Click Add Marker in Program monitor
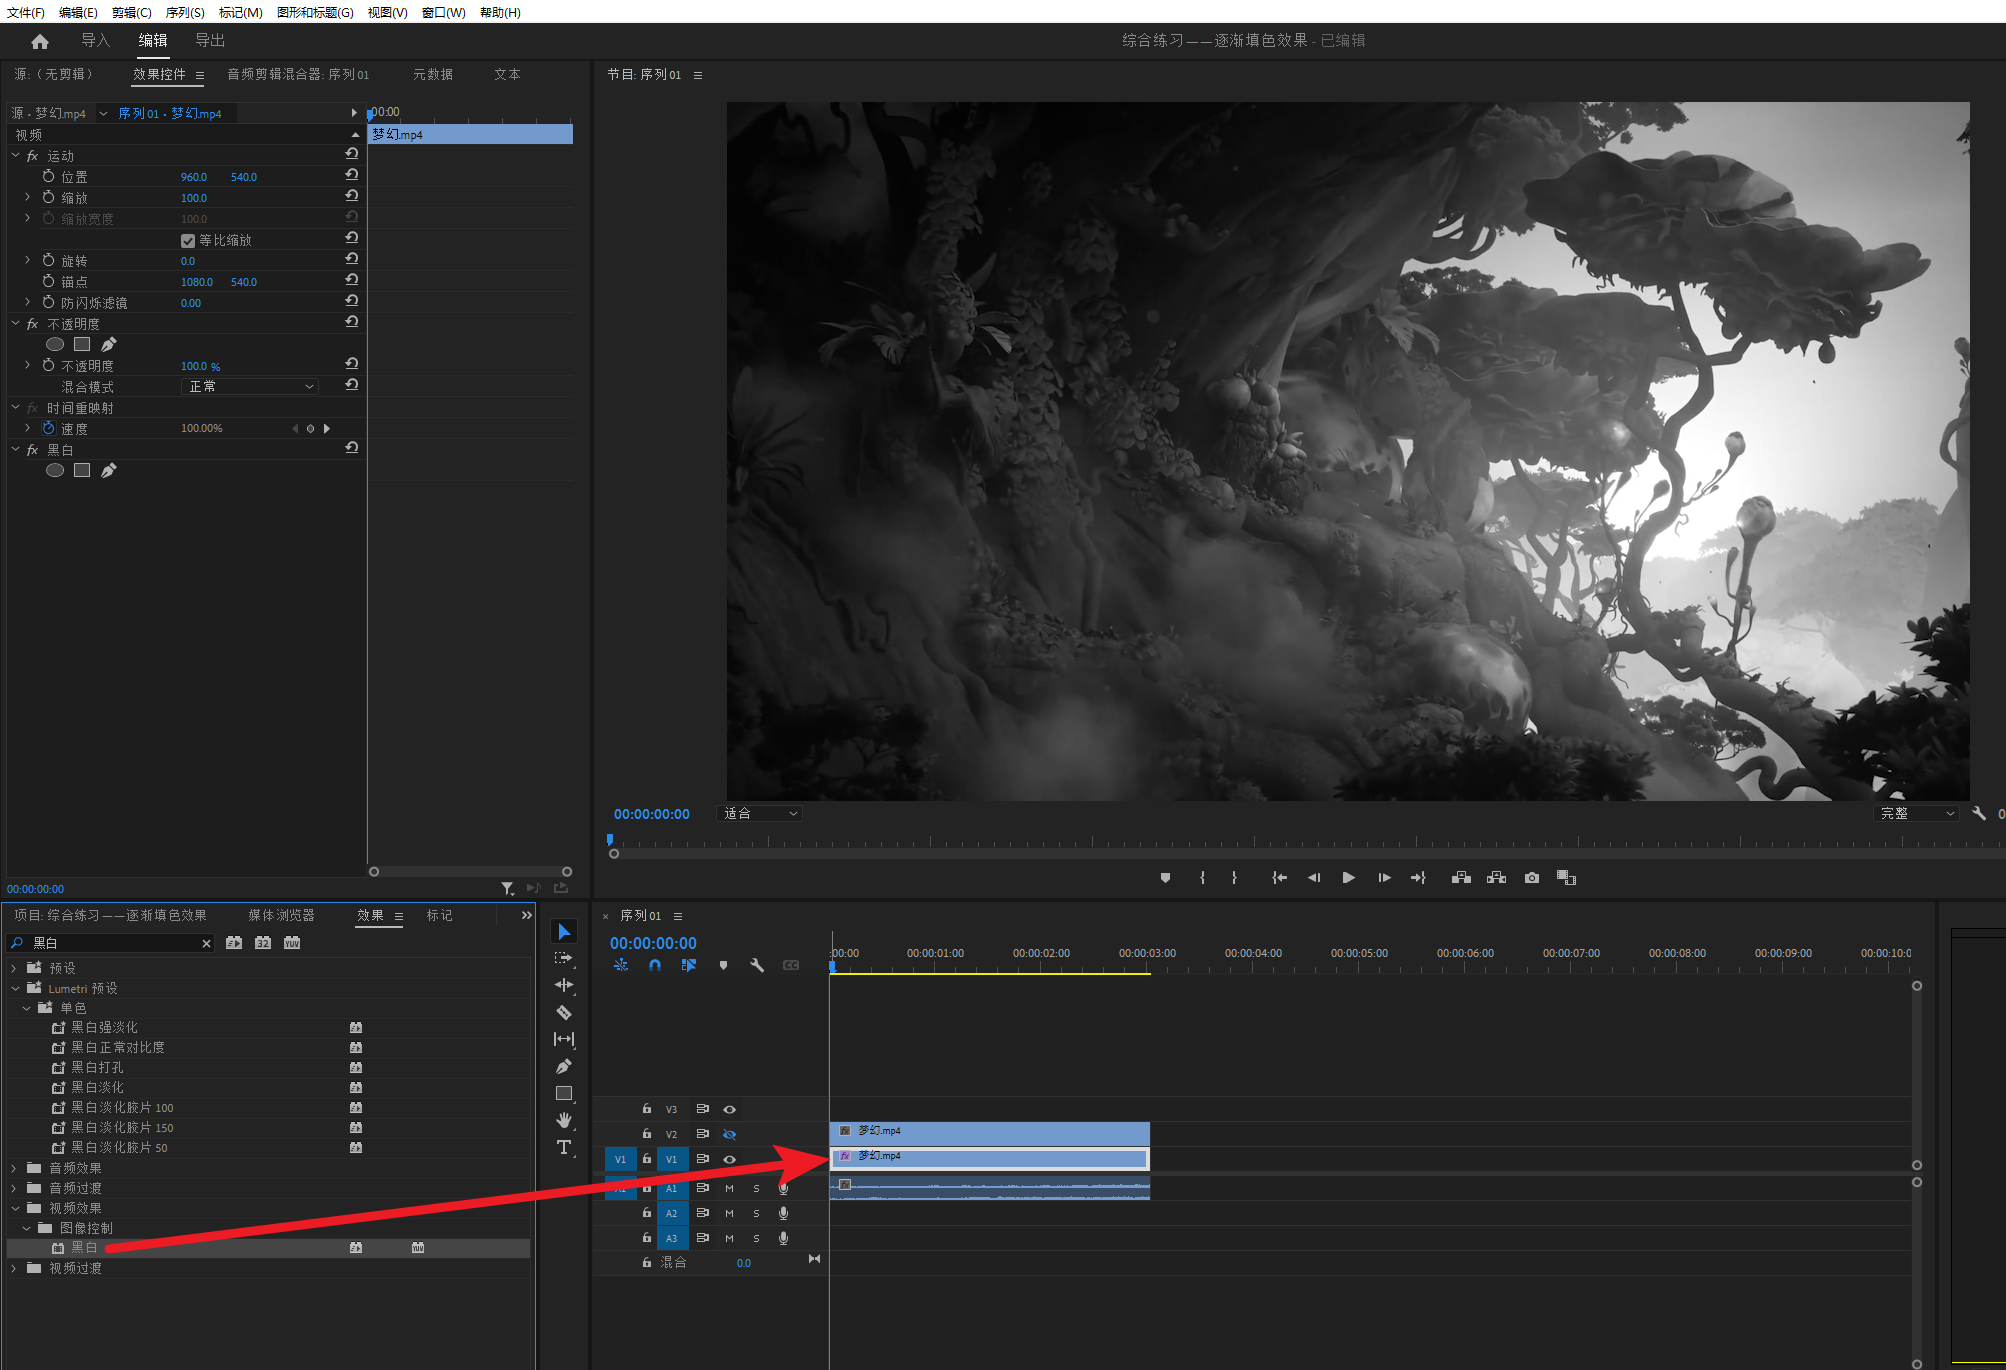This screenshot has width=2006, height=1370. click(1165, 878)
